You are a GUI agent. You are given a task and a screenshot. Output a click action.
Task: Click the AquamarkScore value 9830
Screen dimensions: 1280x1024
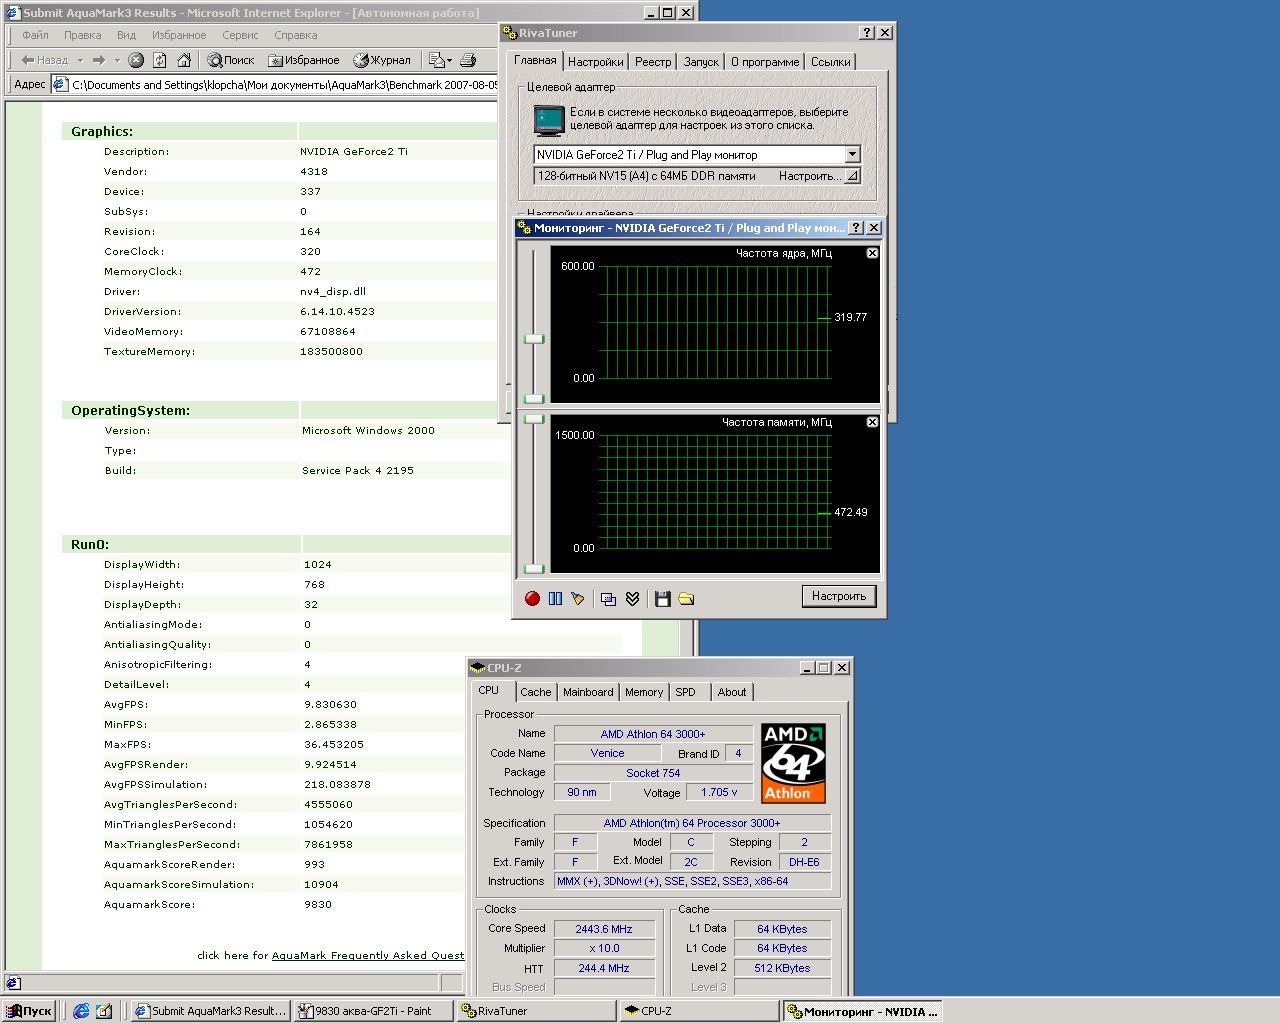[318, 904]
